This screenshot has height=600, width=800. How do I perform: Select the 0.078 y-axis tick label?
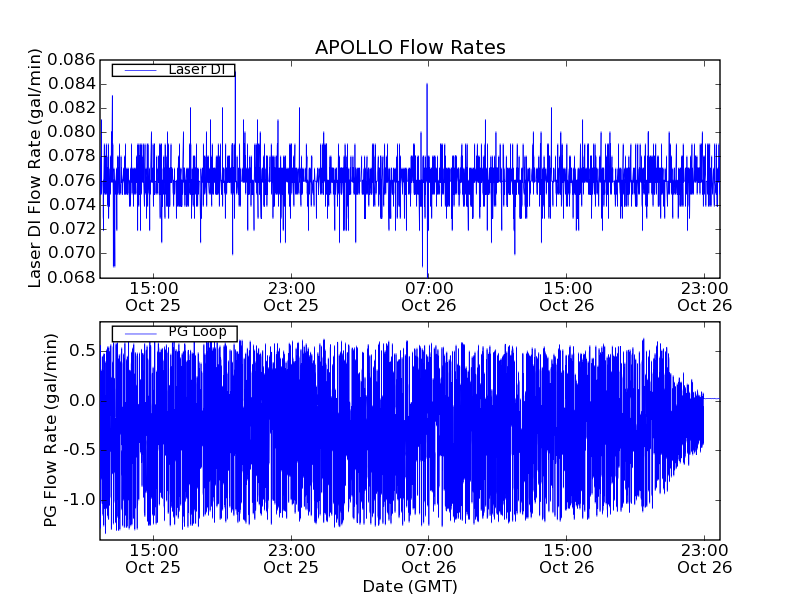[x=71, y=156]
